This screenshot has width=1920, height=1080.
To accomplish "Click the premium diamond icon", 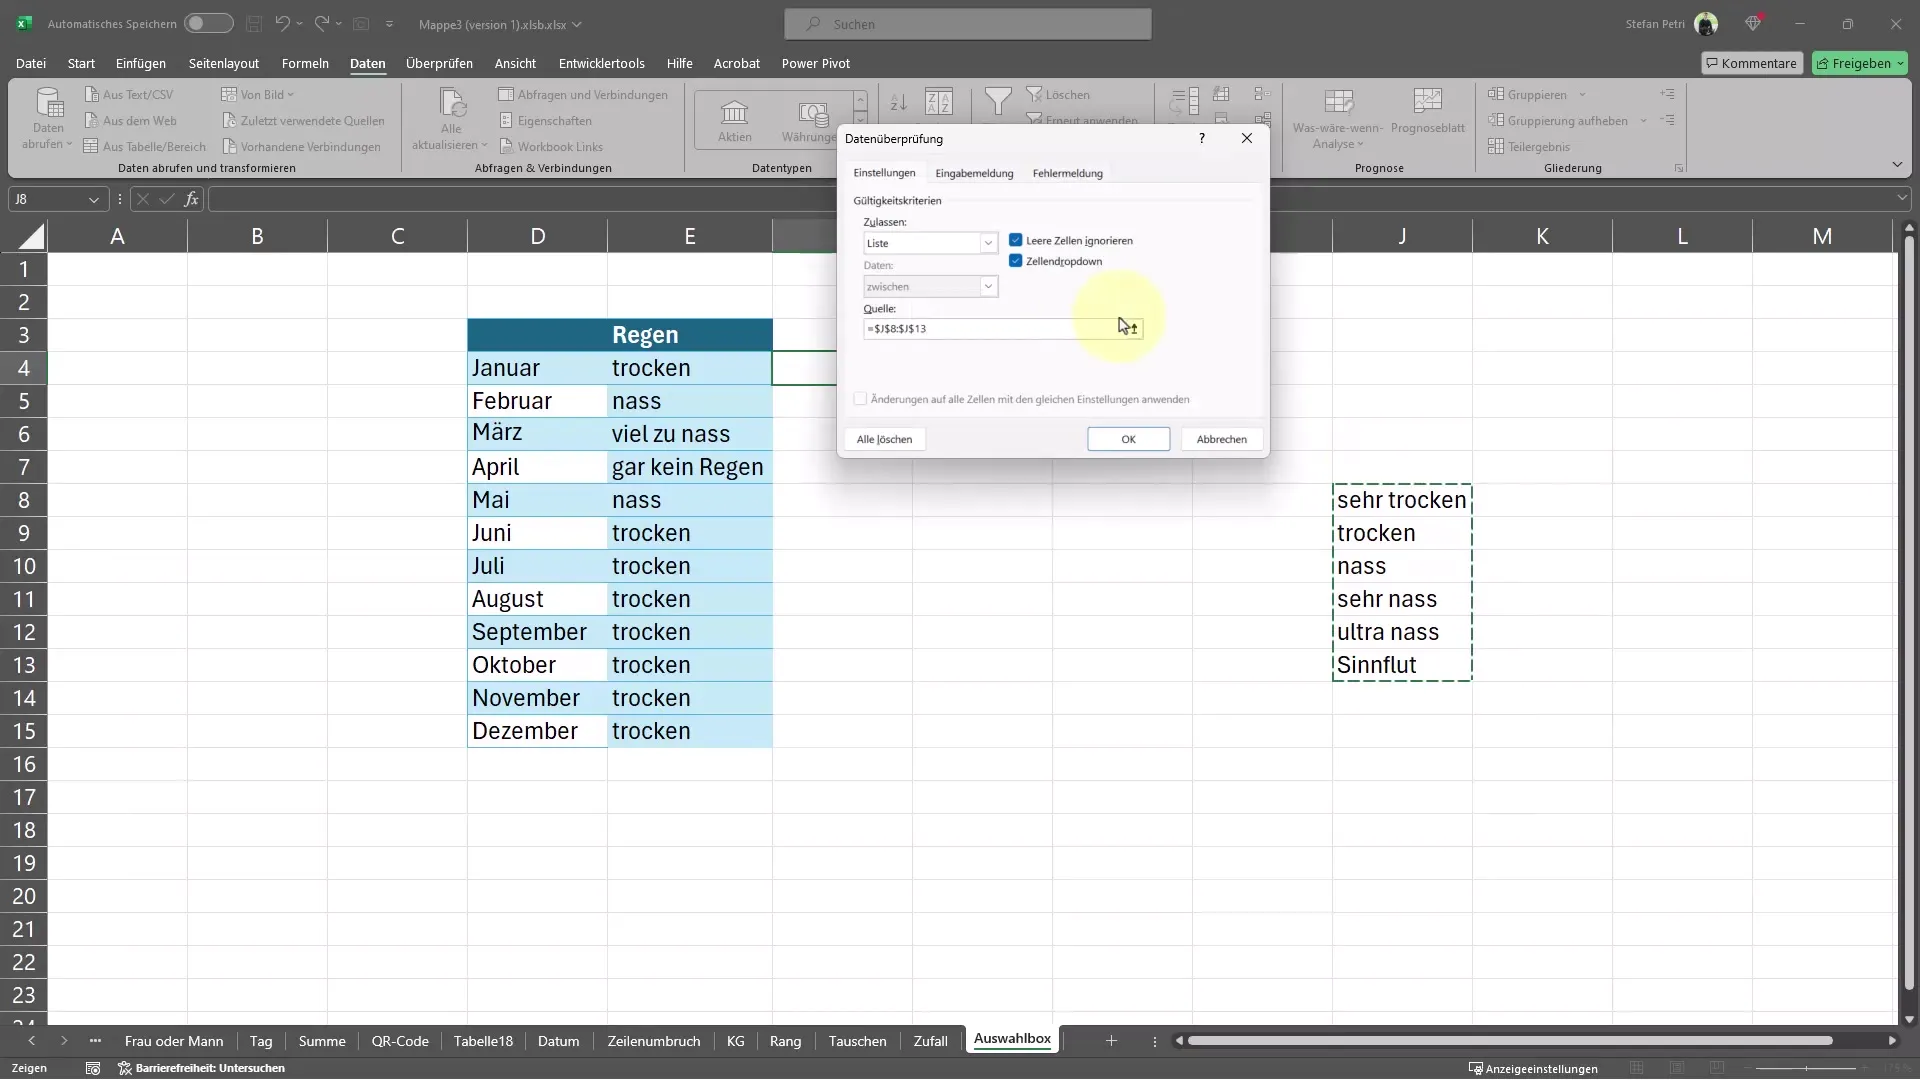I will point(1752,23).
